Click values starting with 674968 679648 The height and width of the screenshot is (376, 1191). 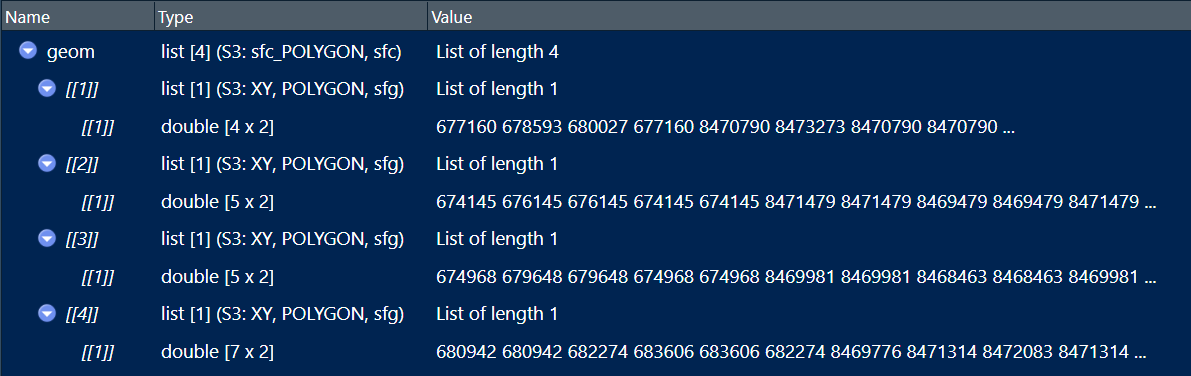tap(797, 276)
